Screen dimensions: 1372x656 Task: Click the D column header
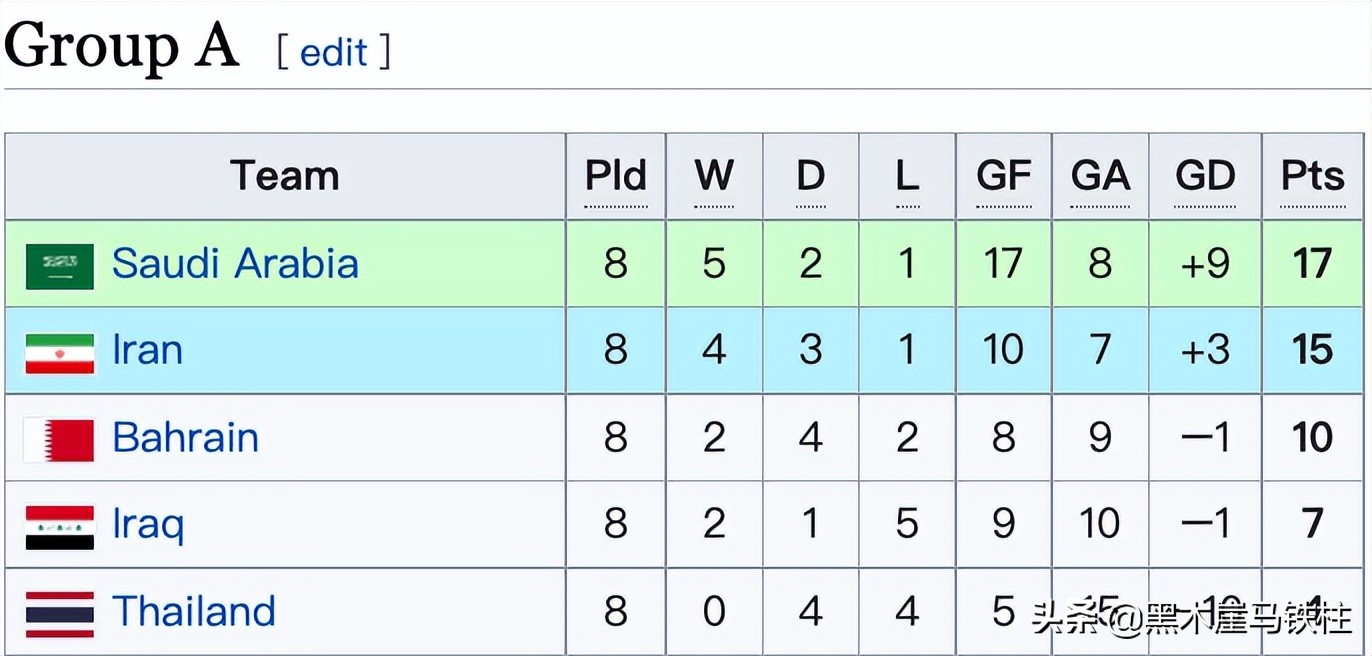tap(810, 177)
